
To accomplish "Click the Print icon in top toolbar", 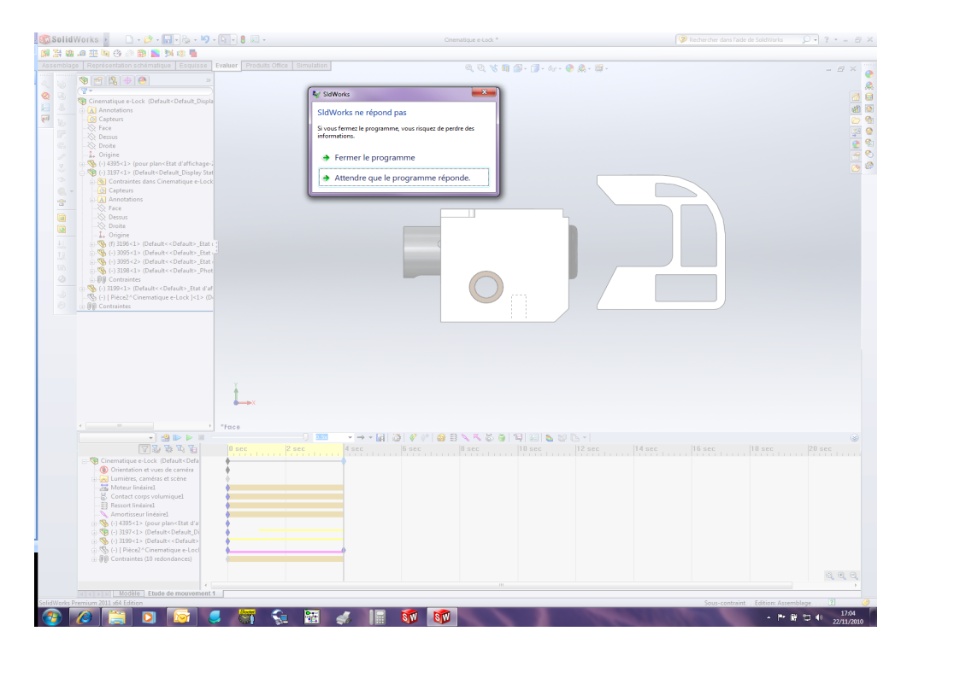I will coord(186,40).
